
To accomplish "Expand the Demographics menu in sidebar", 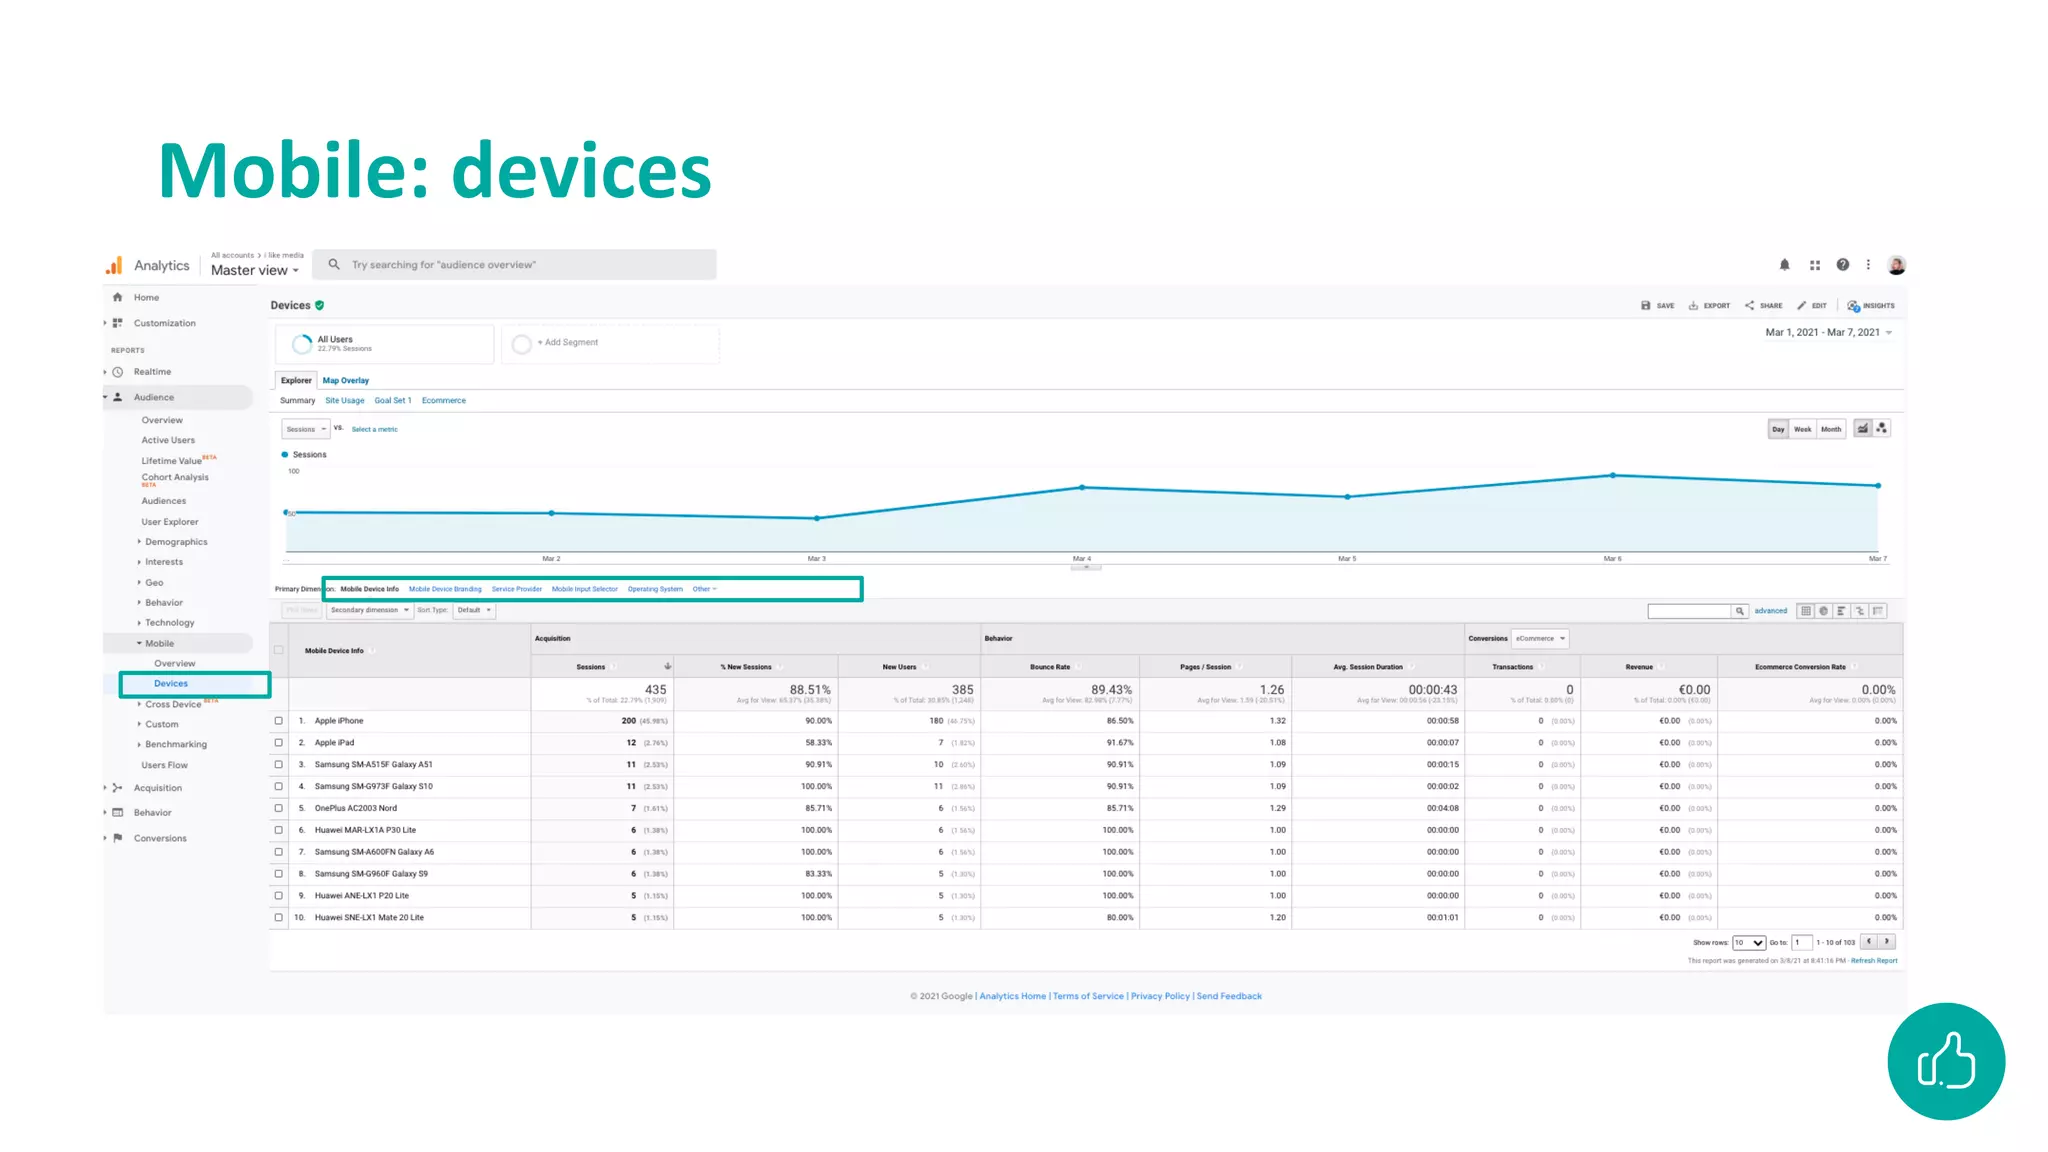I will (x=176, y=542).
